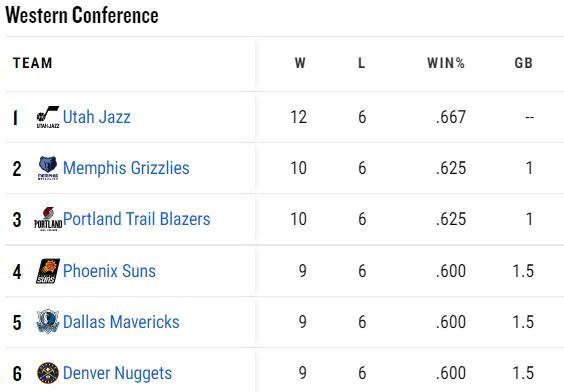Open the Phoenix Suns team link

pyautogui.click(x=109, y=271)
